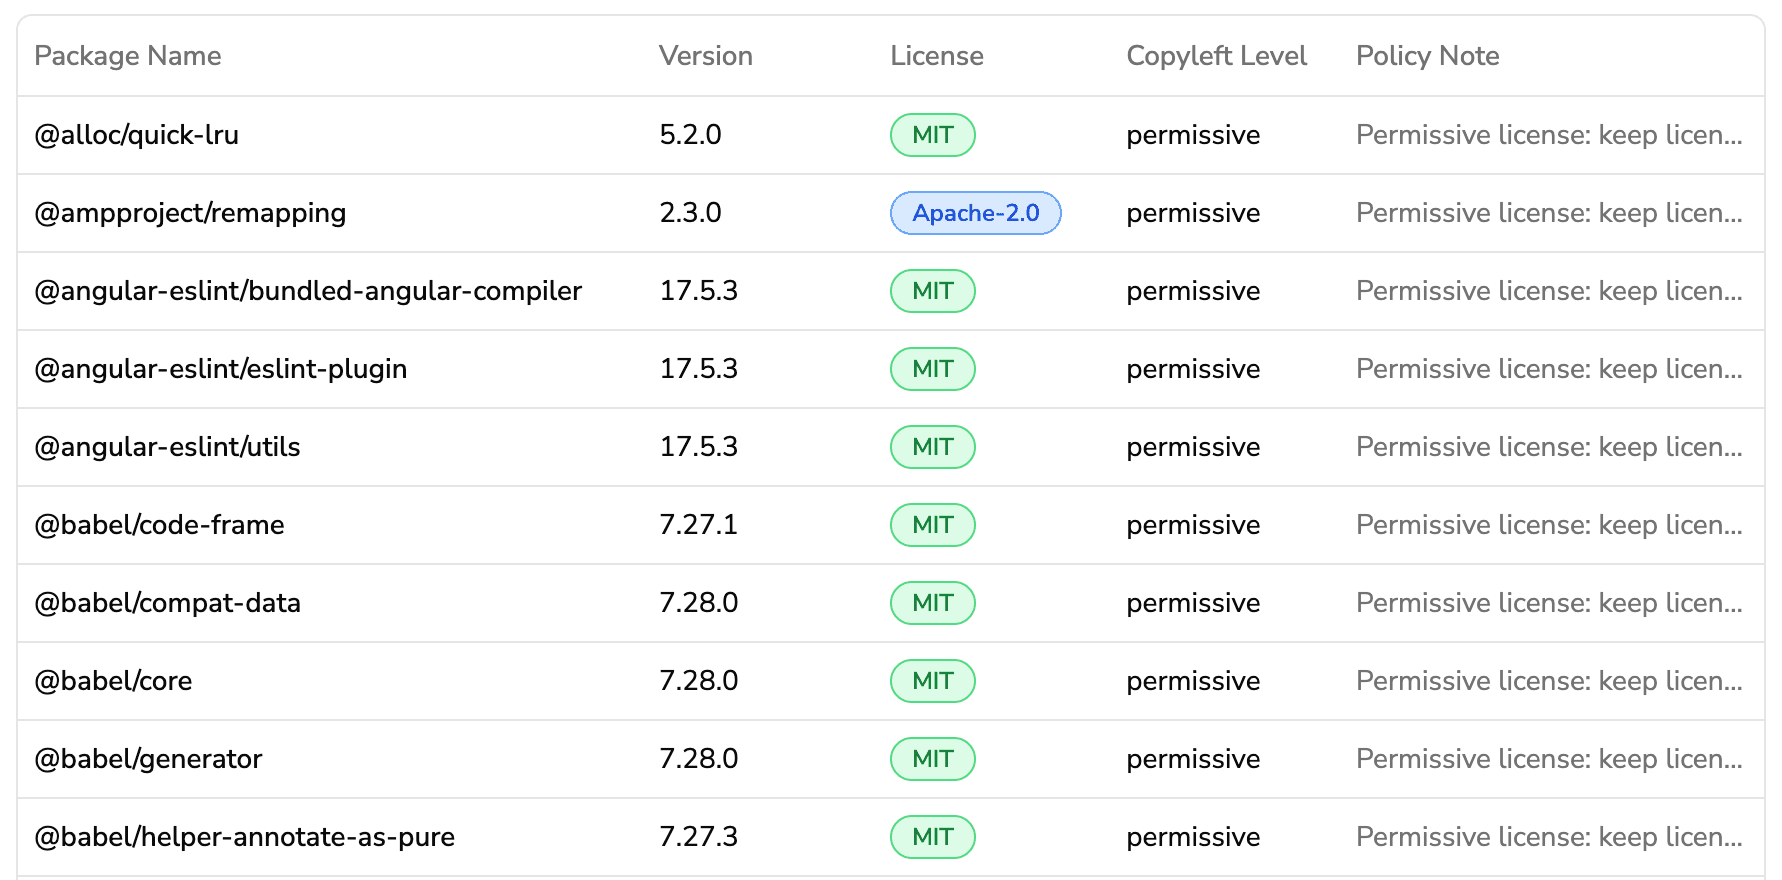Click version 7.28.0 of @babel/compat-data
The width and height of the screenshot is (1782, 880).
click(x=698, y=603)
